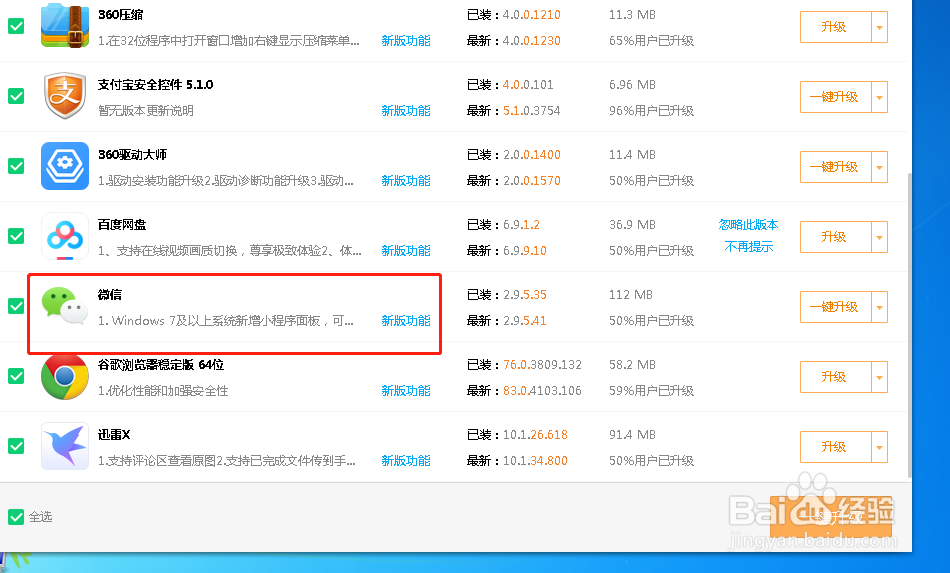Click the vertical scrollbar of the software list
Viewport: 950px width, 573px height.
point(909,325)
